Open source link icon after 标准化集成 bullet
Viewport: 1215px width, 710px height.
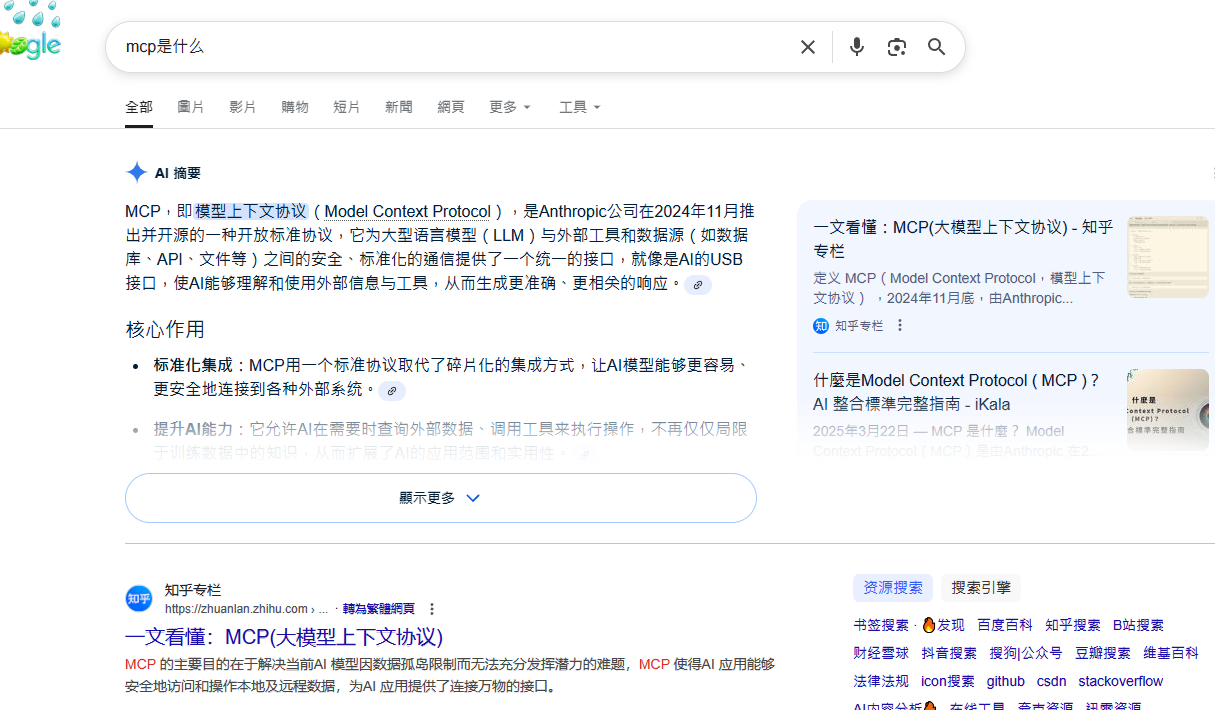click(392, 390)
